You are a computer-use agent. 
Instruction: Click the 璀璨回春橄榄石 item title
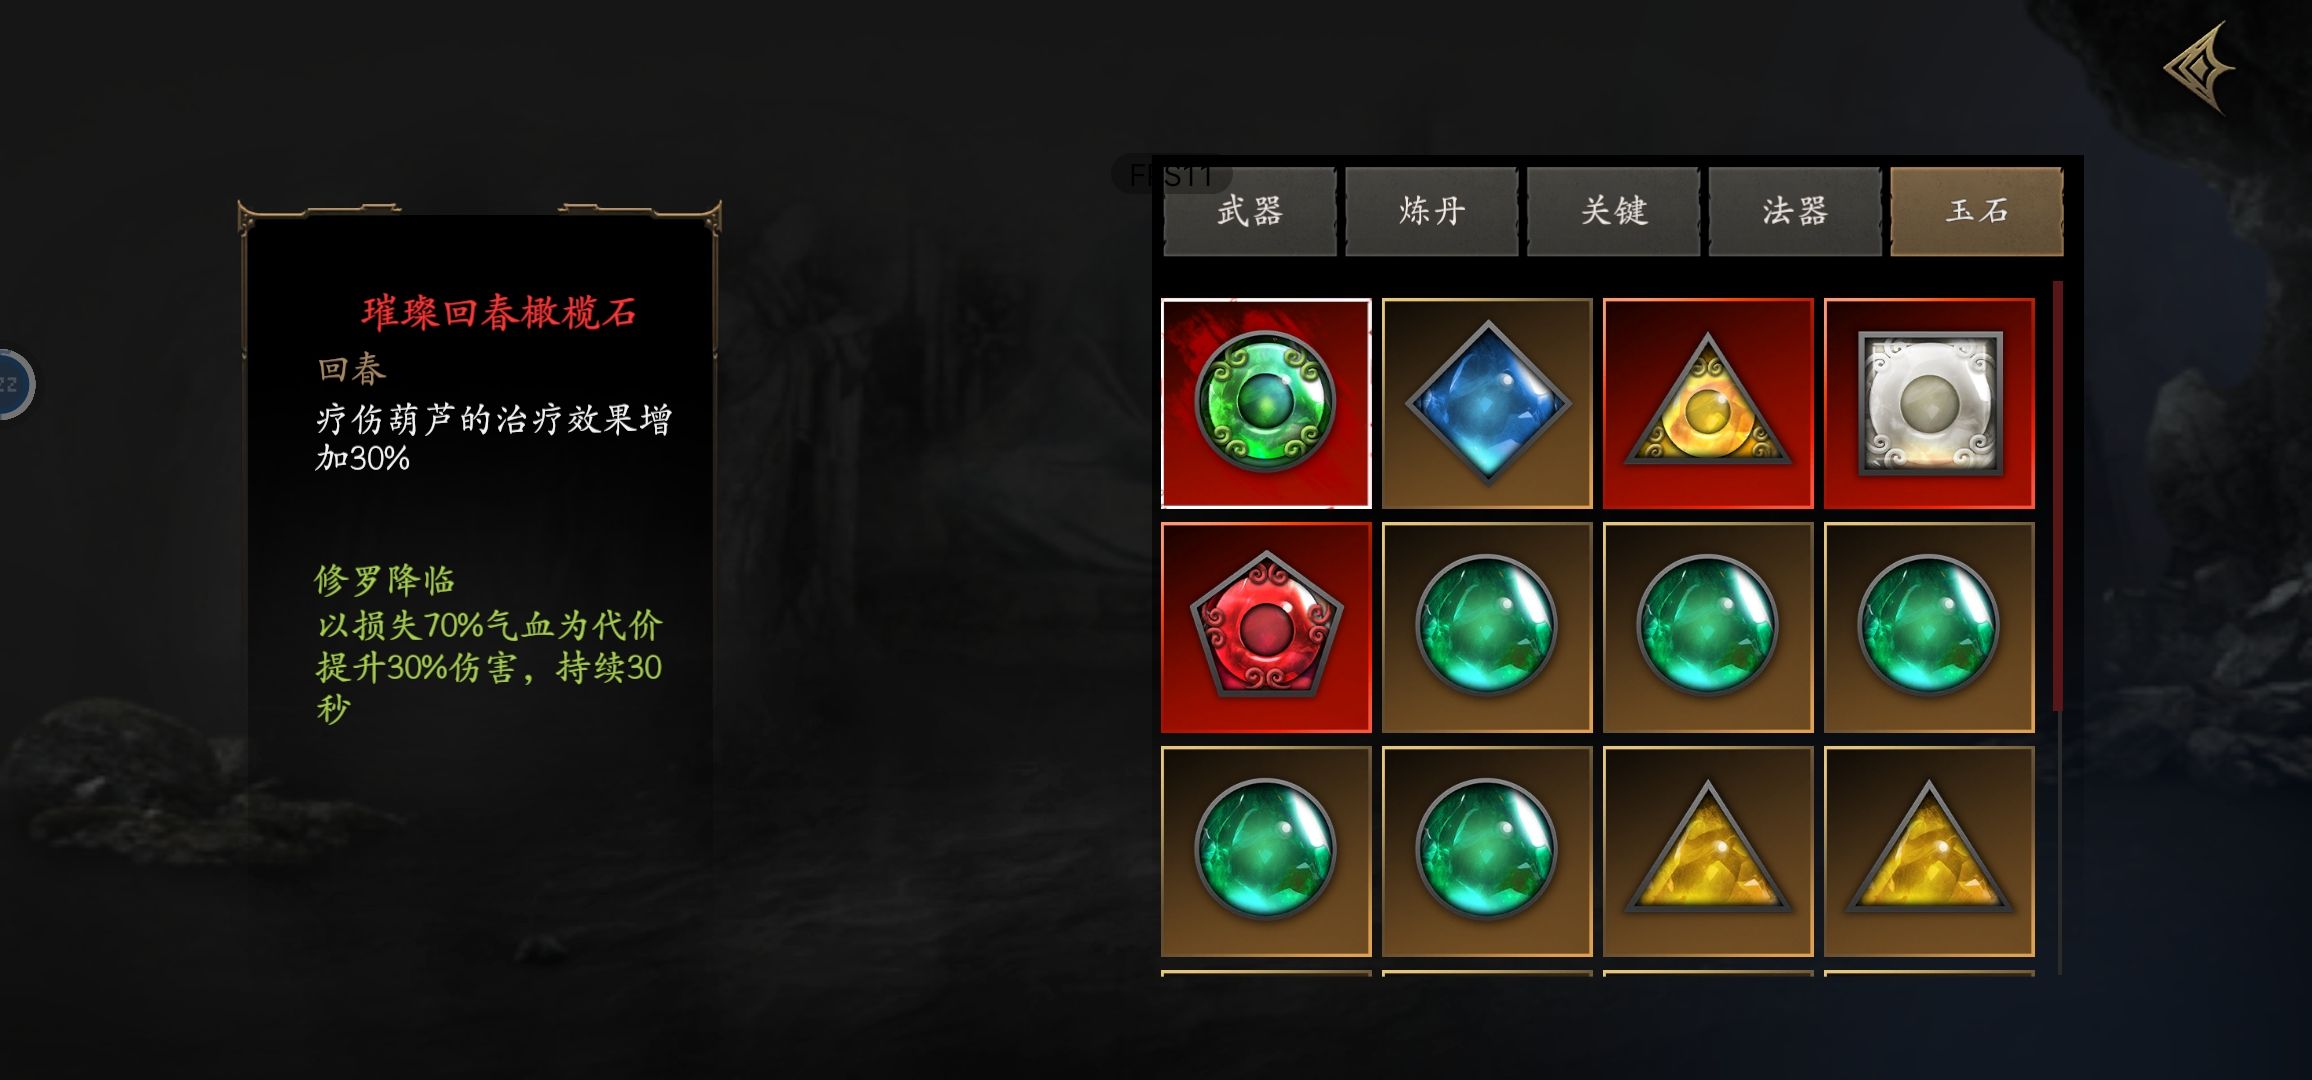point(499,313)
